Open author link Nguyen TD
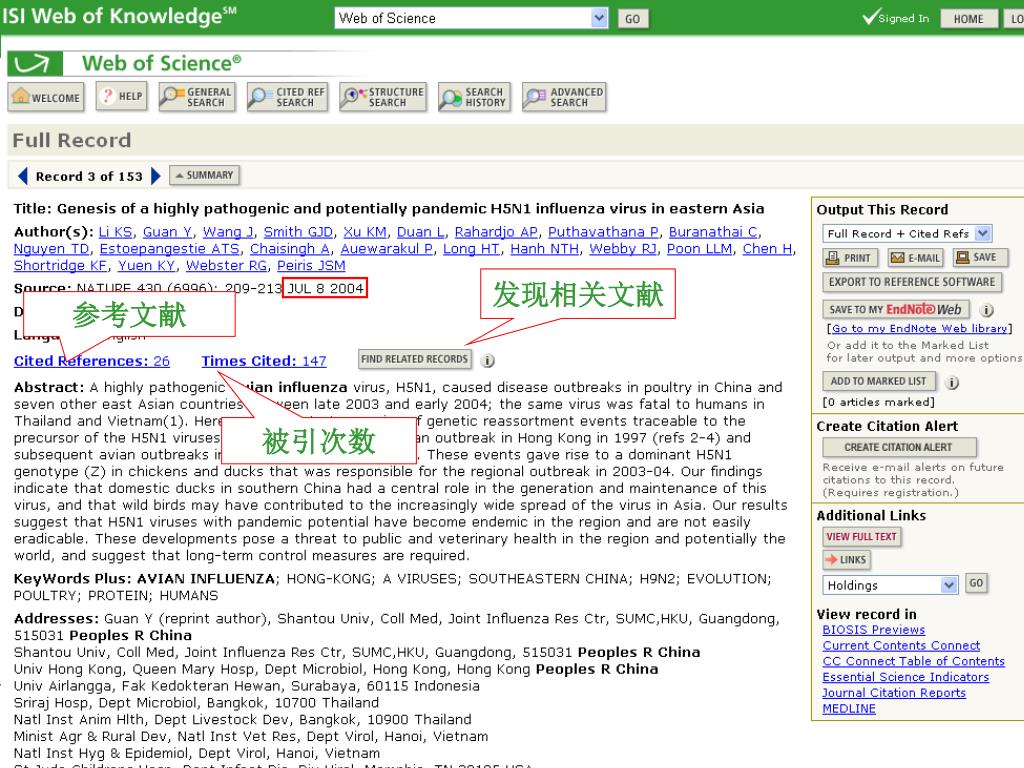This screenshot has height=768, width=1024. 52,249
